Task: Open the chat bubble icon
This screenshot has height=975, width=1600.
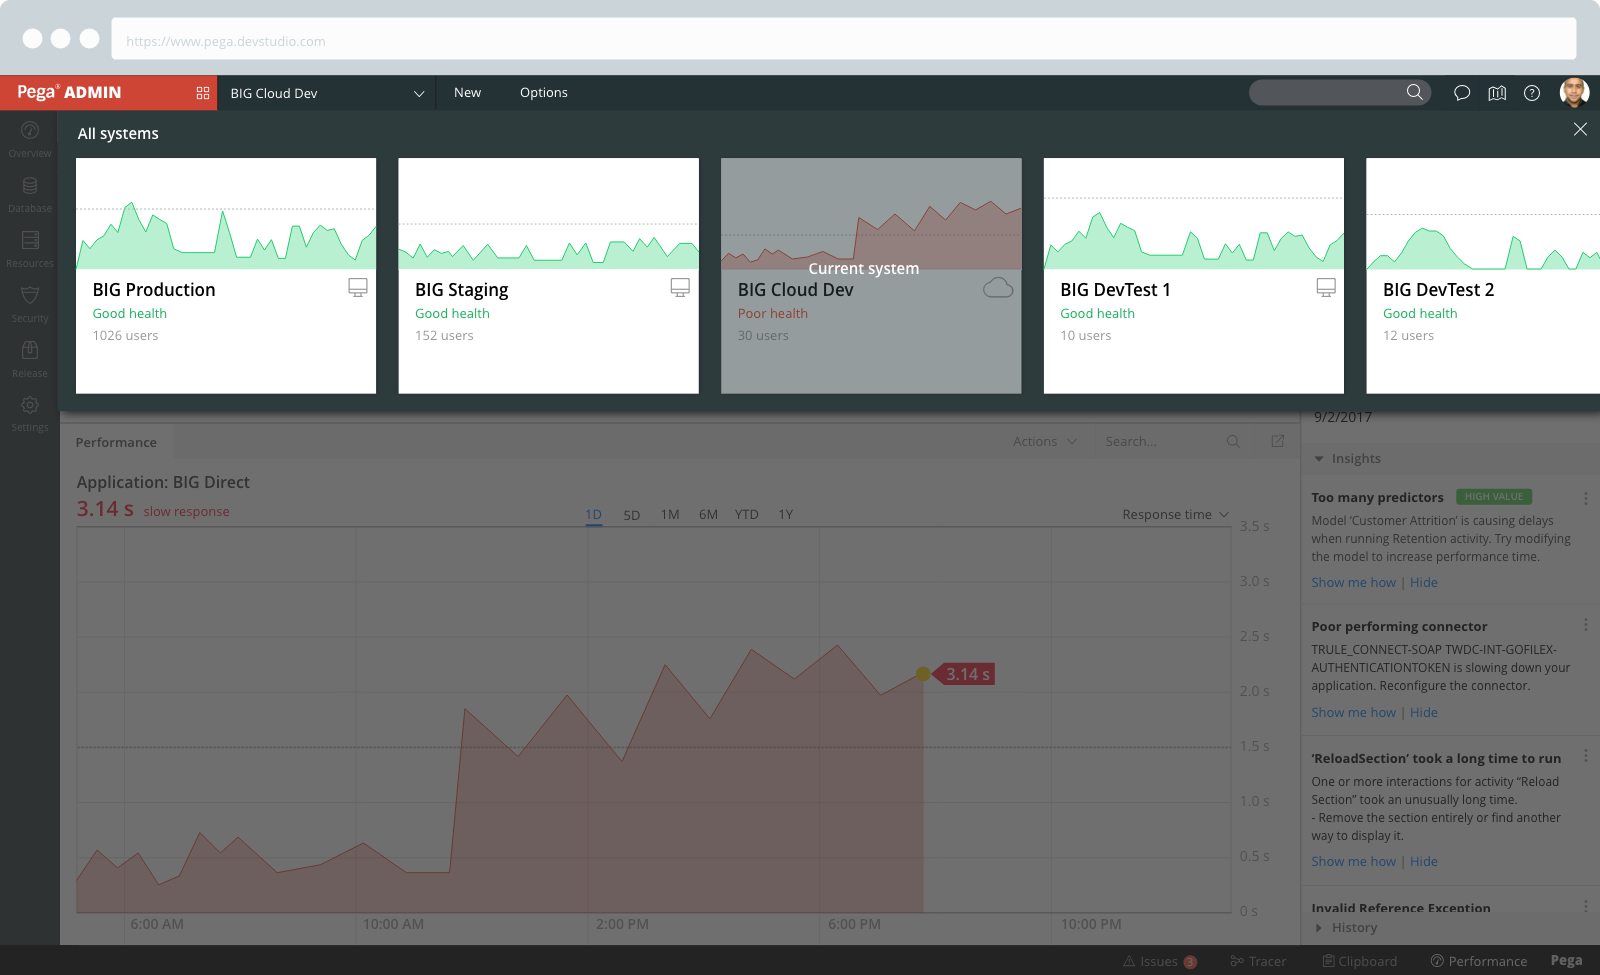Action: coord(1462,93)
